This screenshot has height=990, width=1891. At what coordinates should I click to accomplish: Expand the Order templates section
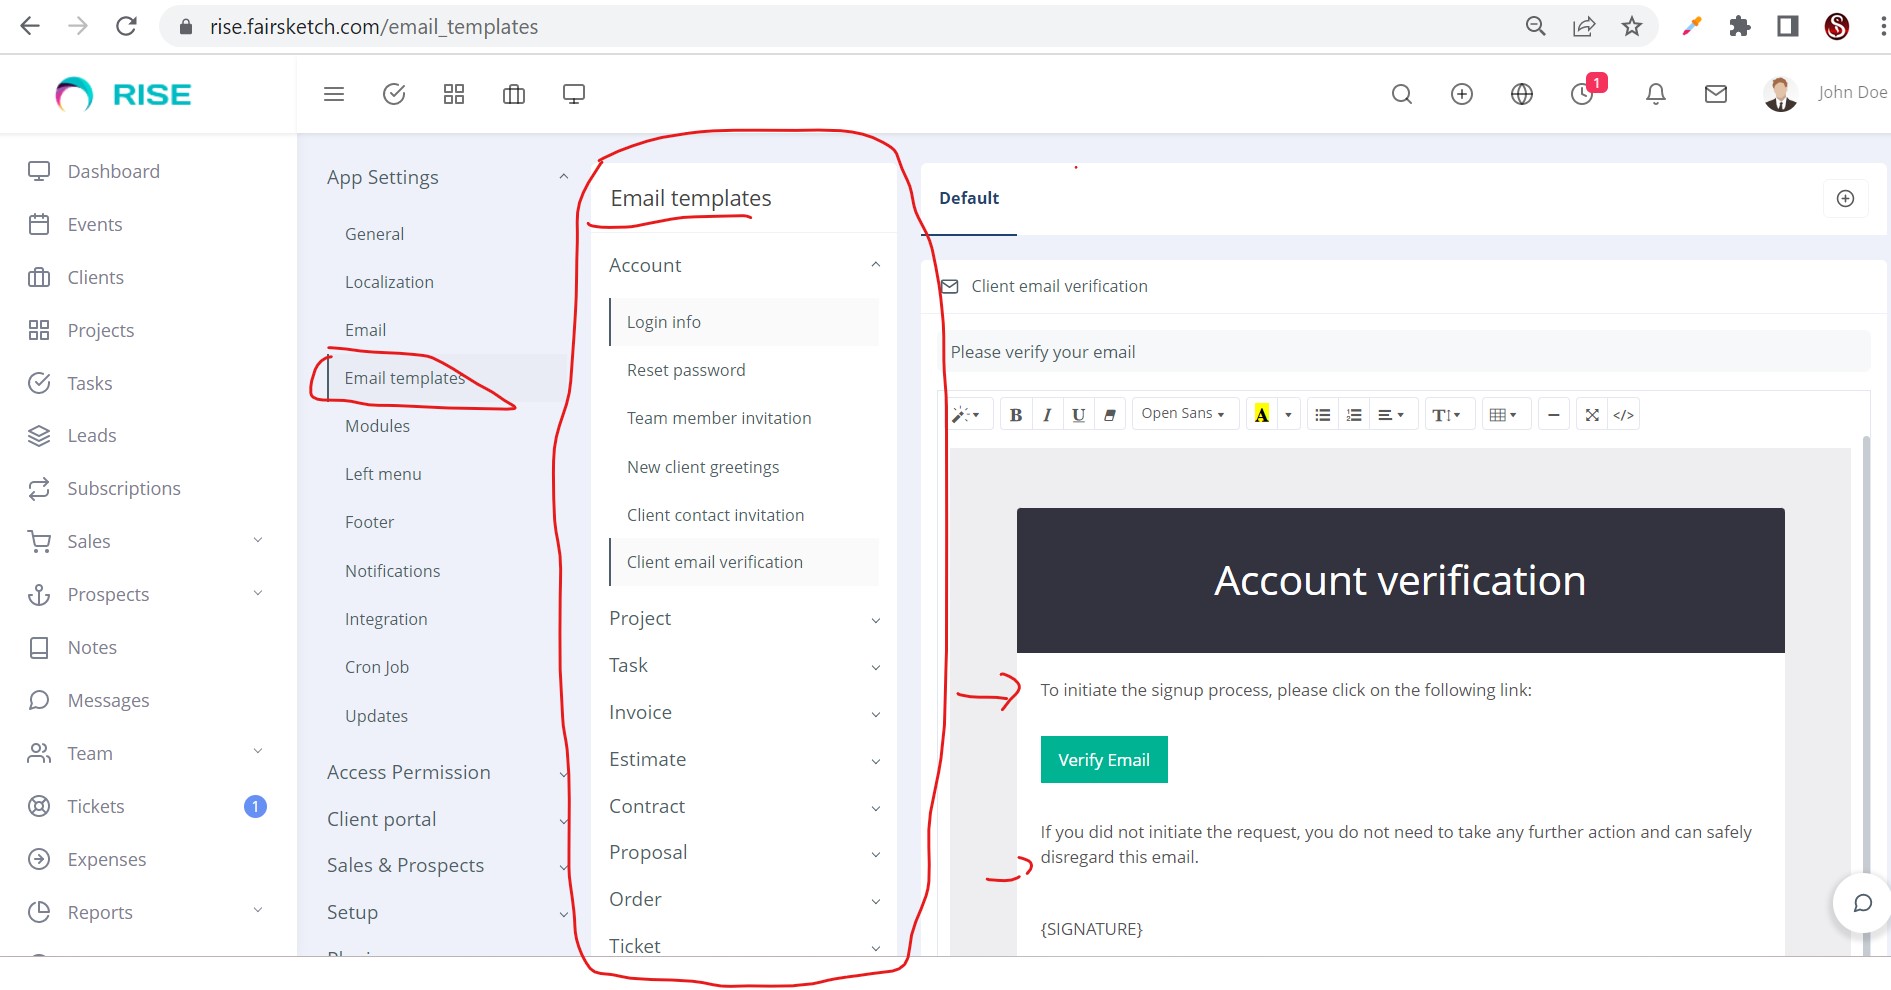[744, 899]
